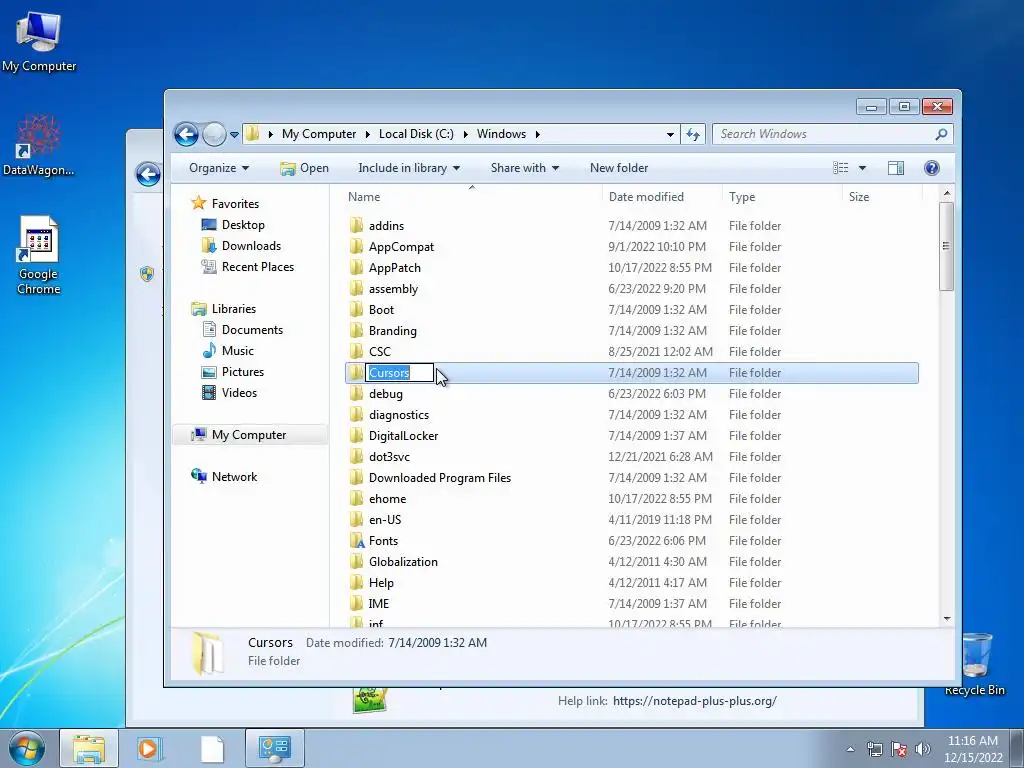Open Downloads in Favorites

tap(251, 246)
